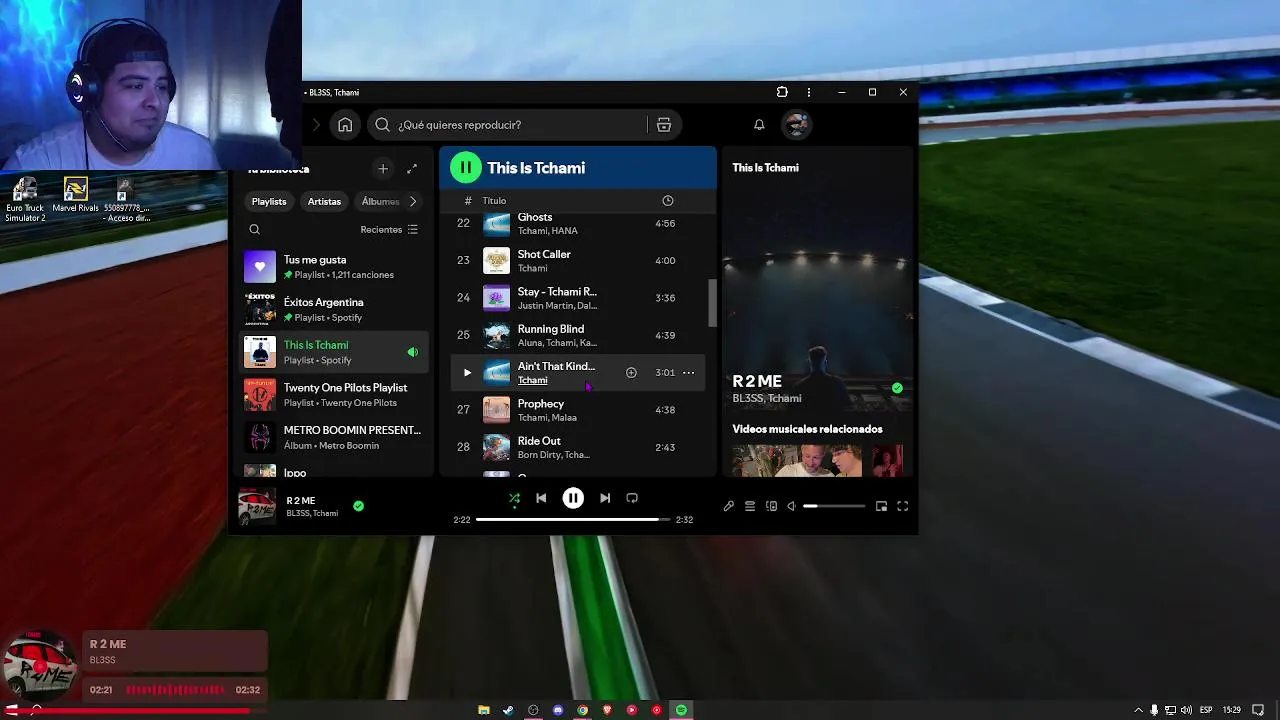Open the profile avatar menu
This screenshot has width=1280, height=720.
[x=797, y=125]
